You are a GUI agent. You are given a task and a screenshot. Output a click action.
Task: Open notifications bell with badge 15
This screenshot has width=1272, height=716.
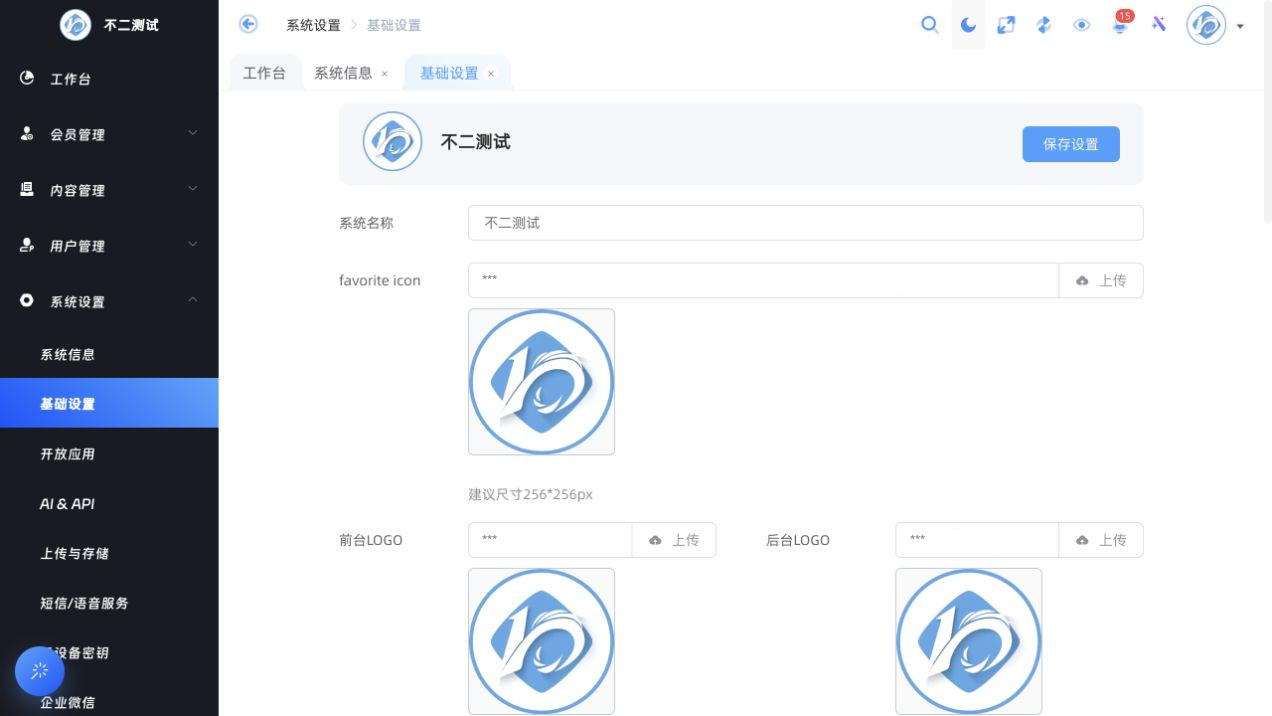tap(1121, 24)
